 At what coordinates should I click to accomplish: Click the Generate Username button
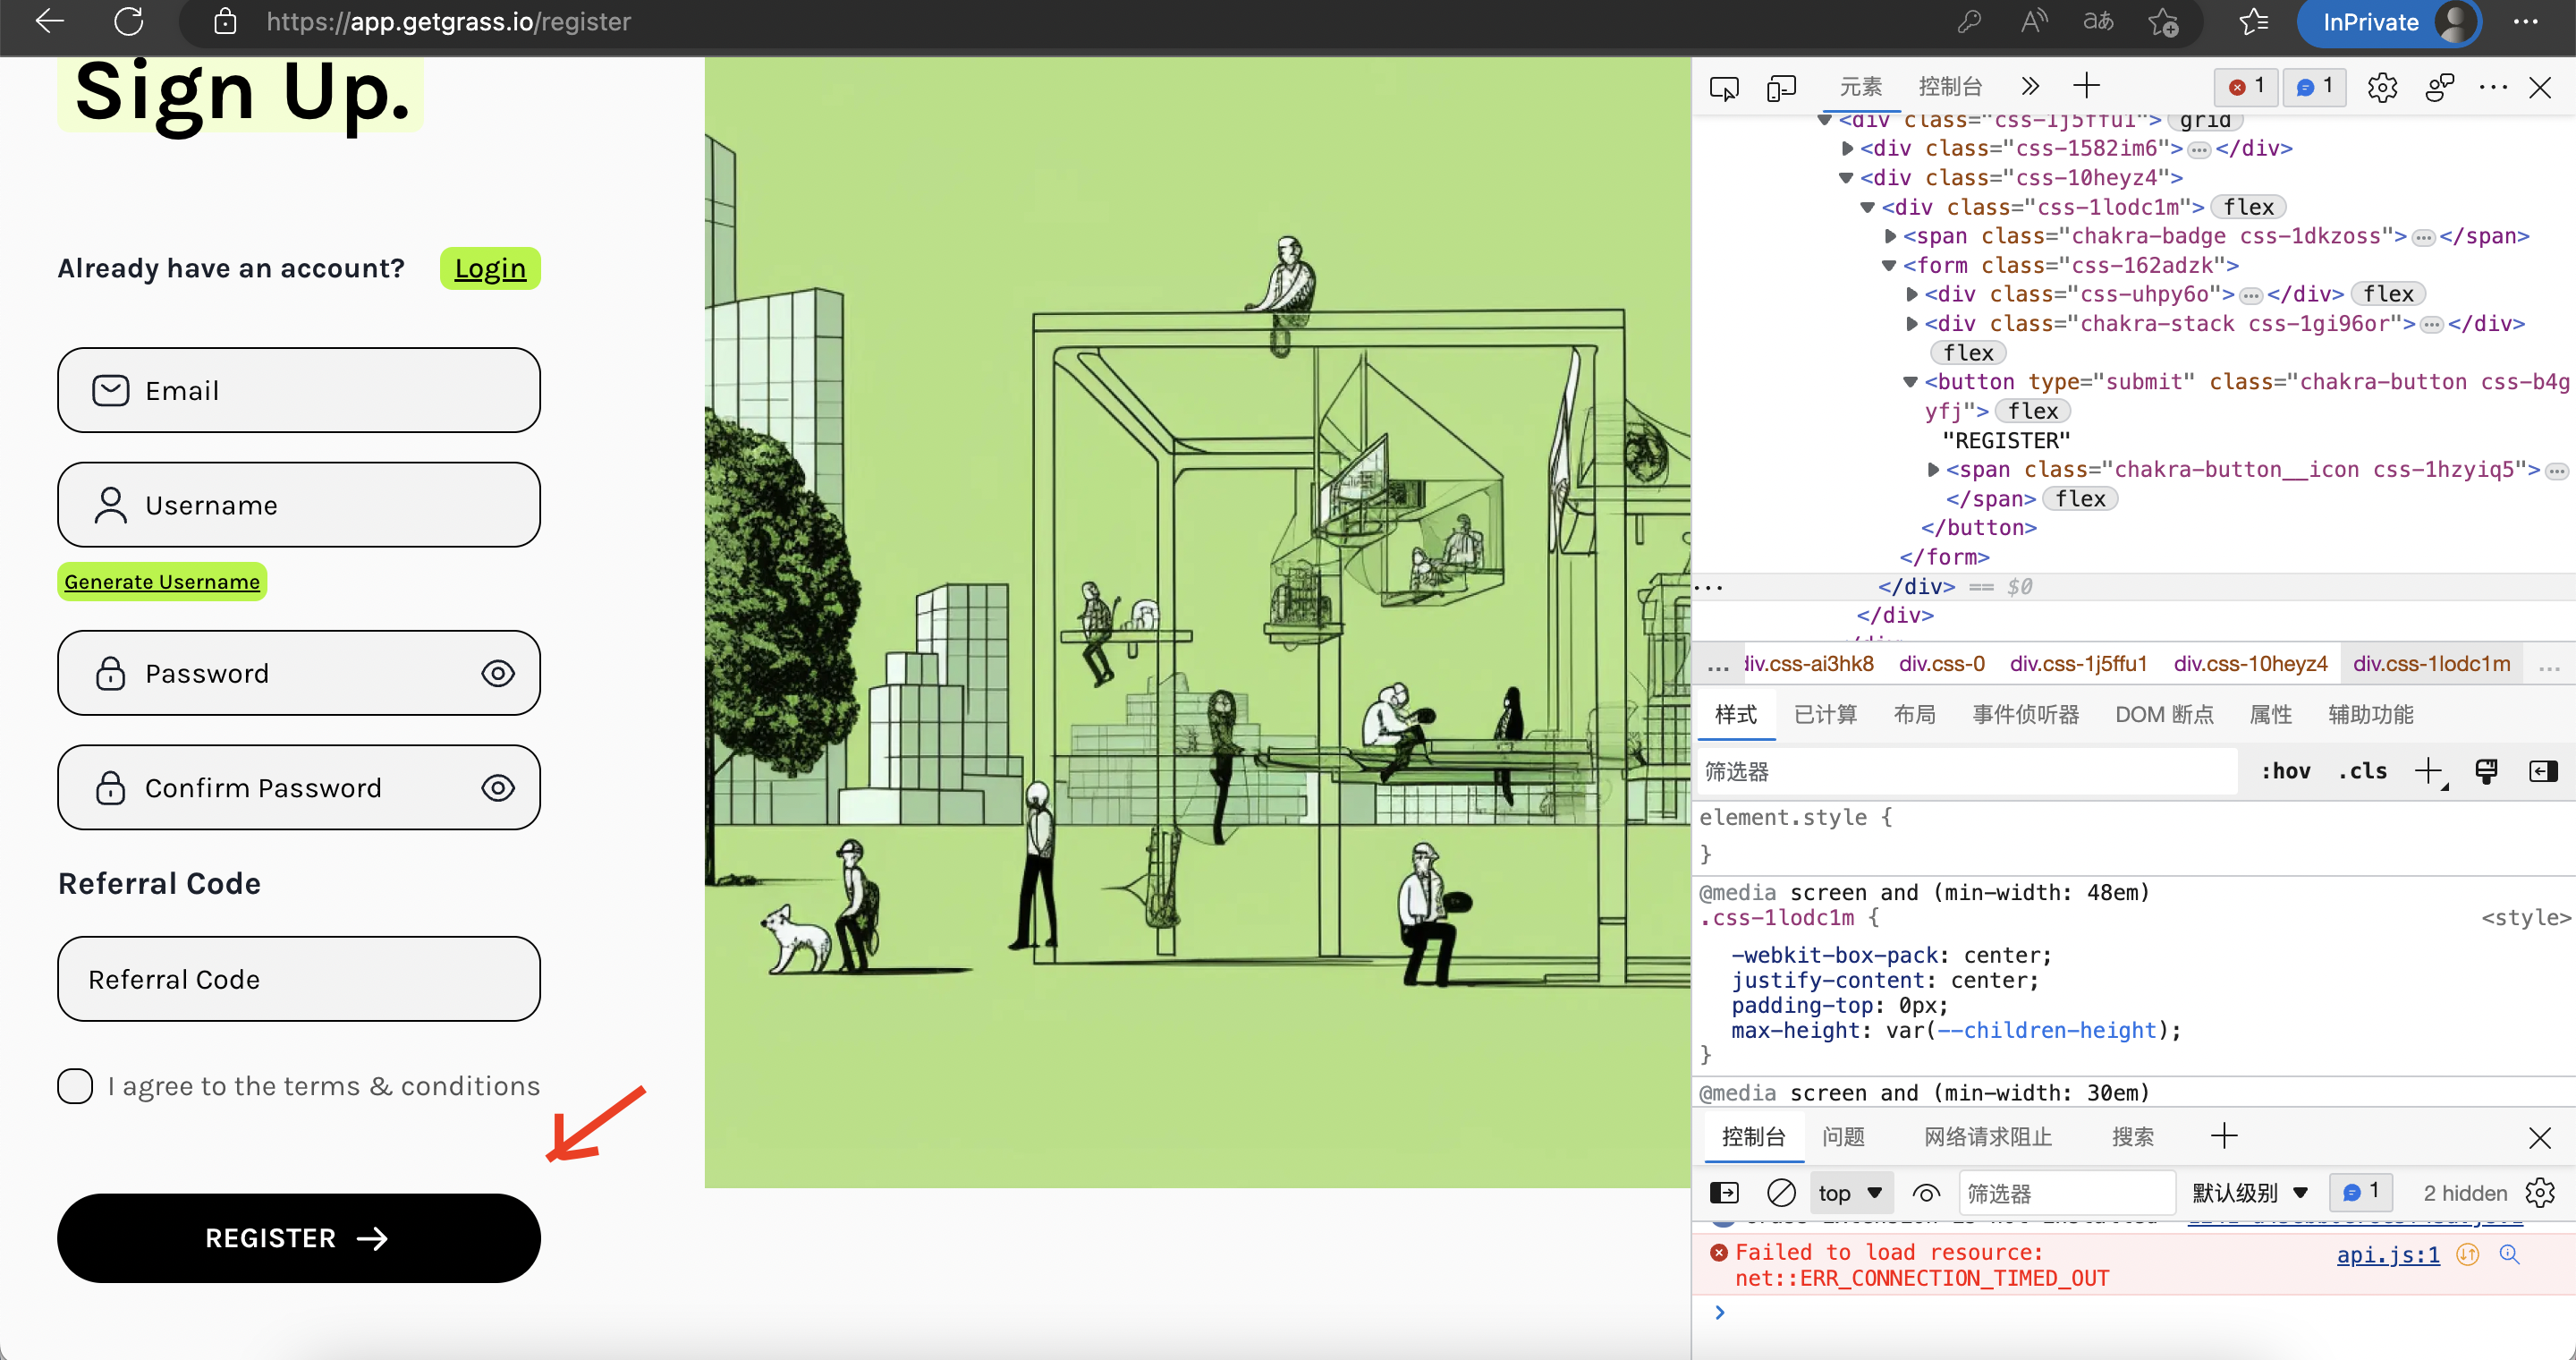[x=162, y=582]
